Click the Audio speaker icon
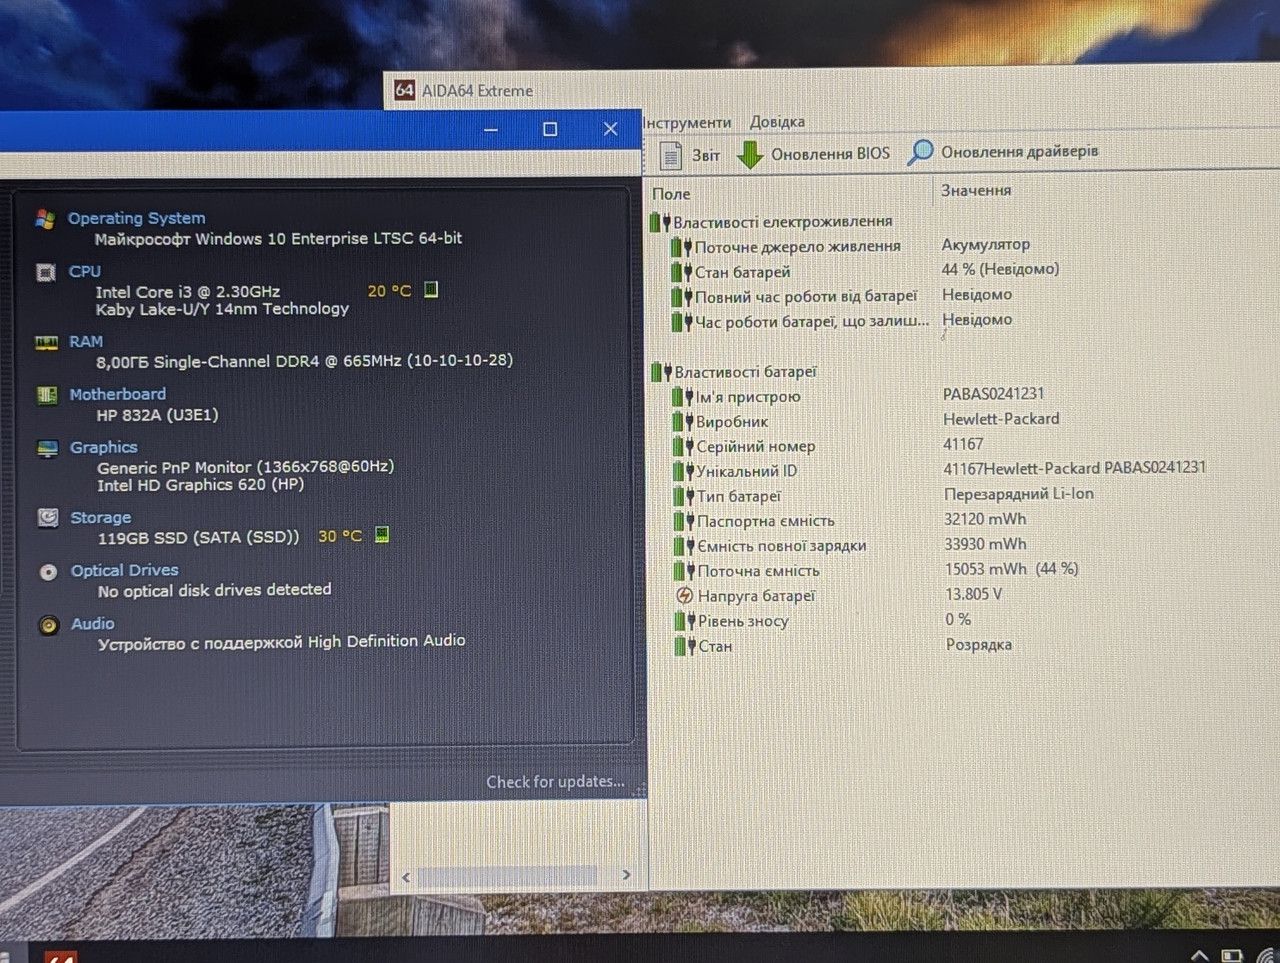 [49, 625]
